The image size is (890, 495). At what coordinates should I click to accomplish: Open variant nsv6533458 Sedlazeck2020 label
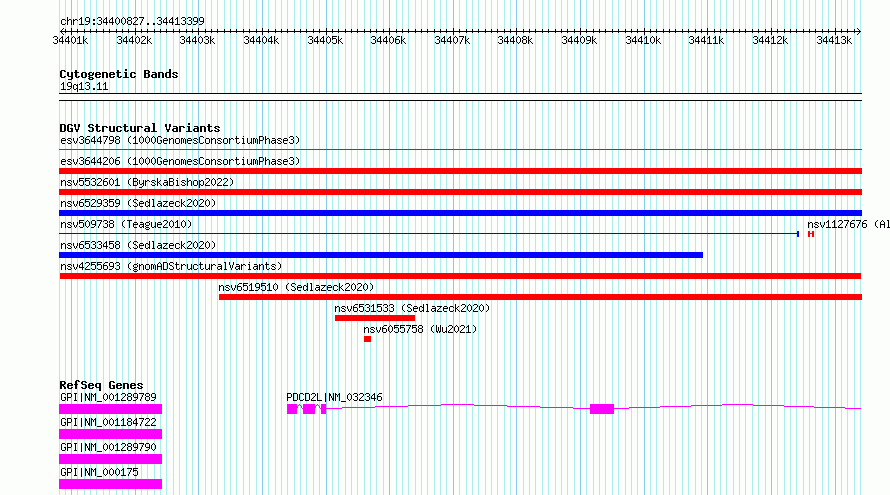click(x=138, y=245)
